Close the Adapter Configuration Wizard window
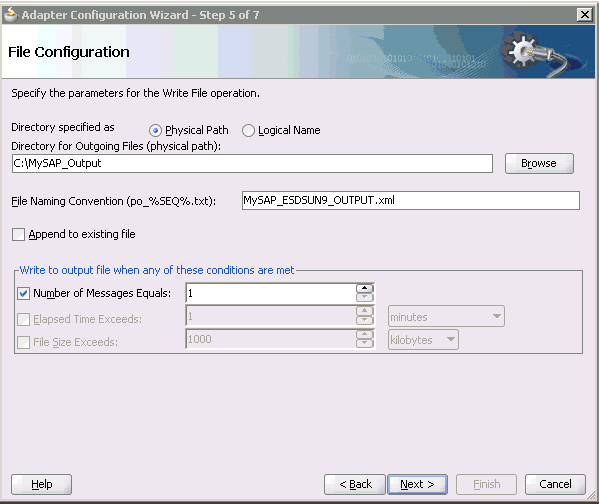The image size is (599, 504). click(584, 15)
